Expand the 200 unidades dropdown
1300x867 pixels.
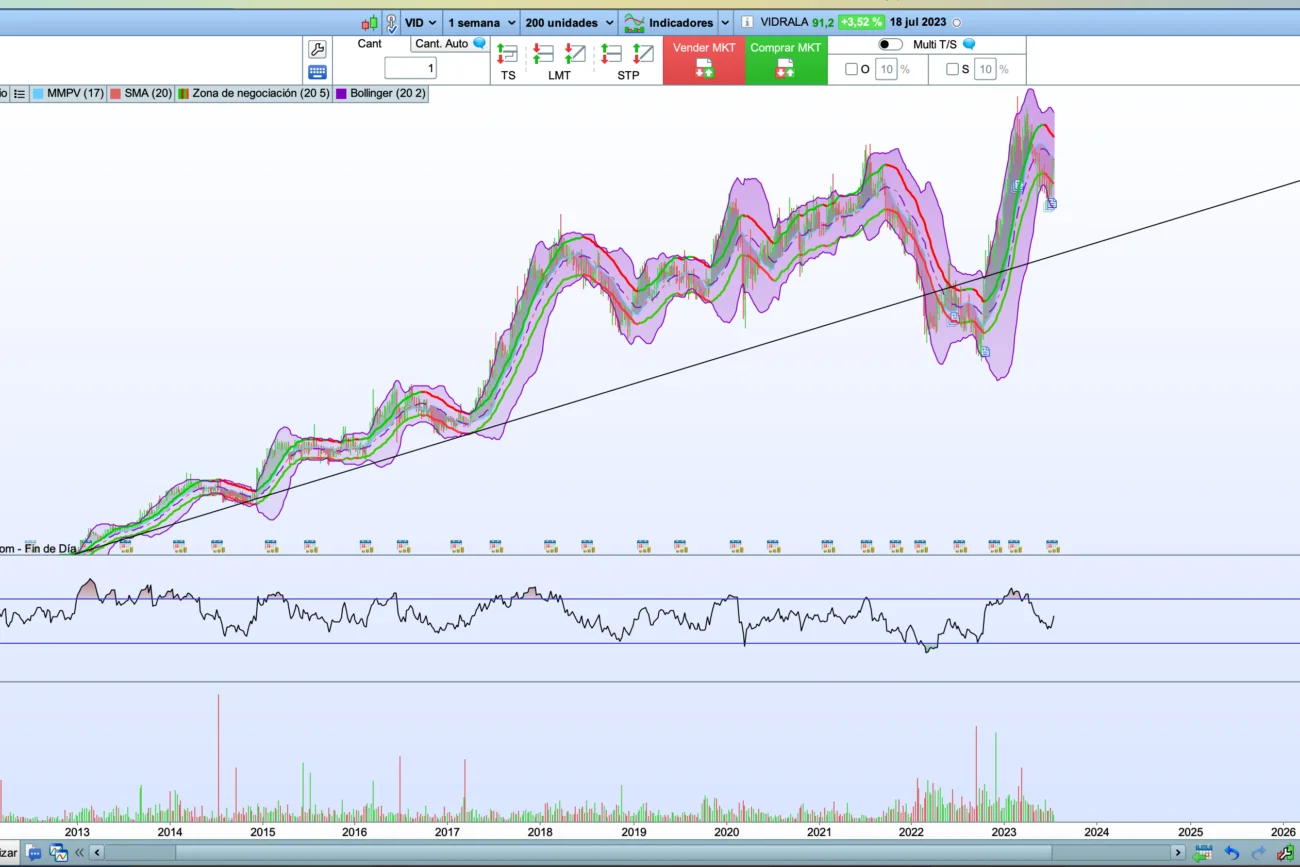(x=569, y=22)
